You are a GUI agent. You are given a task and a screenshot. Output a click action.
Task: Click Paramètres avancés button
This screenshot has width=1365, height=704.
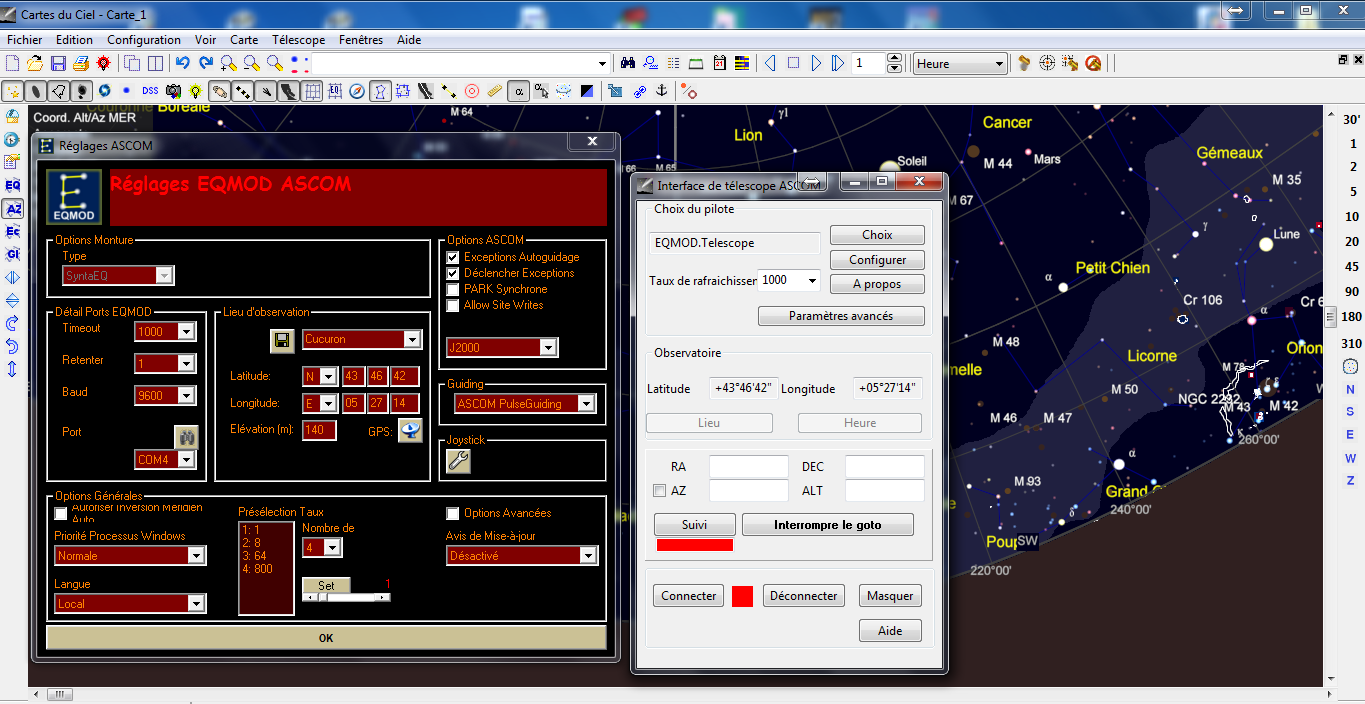pyautogui.click(x=841, y=316)
